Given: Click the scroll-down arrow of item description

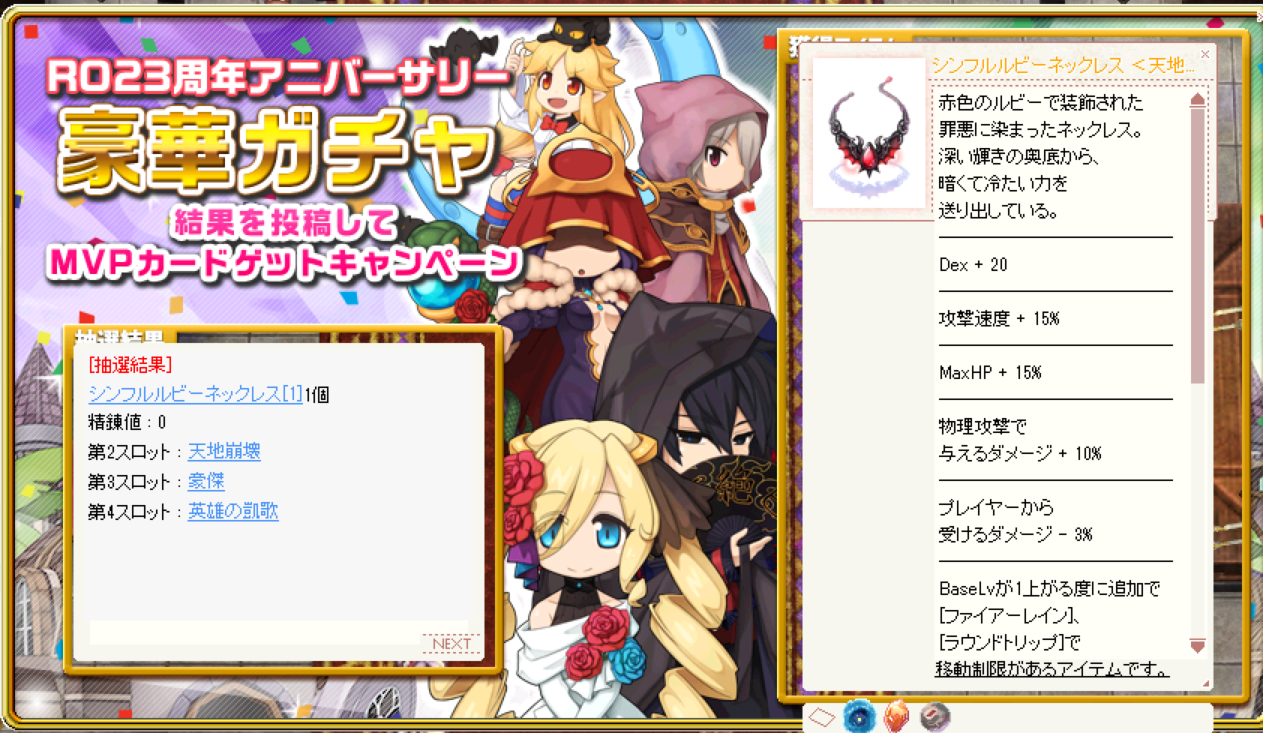Looking at the screenshot, I should 1197,646.
